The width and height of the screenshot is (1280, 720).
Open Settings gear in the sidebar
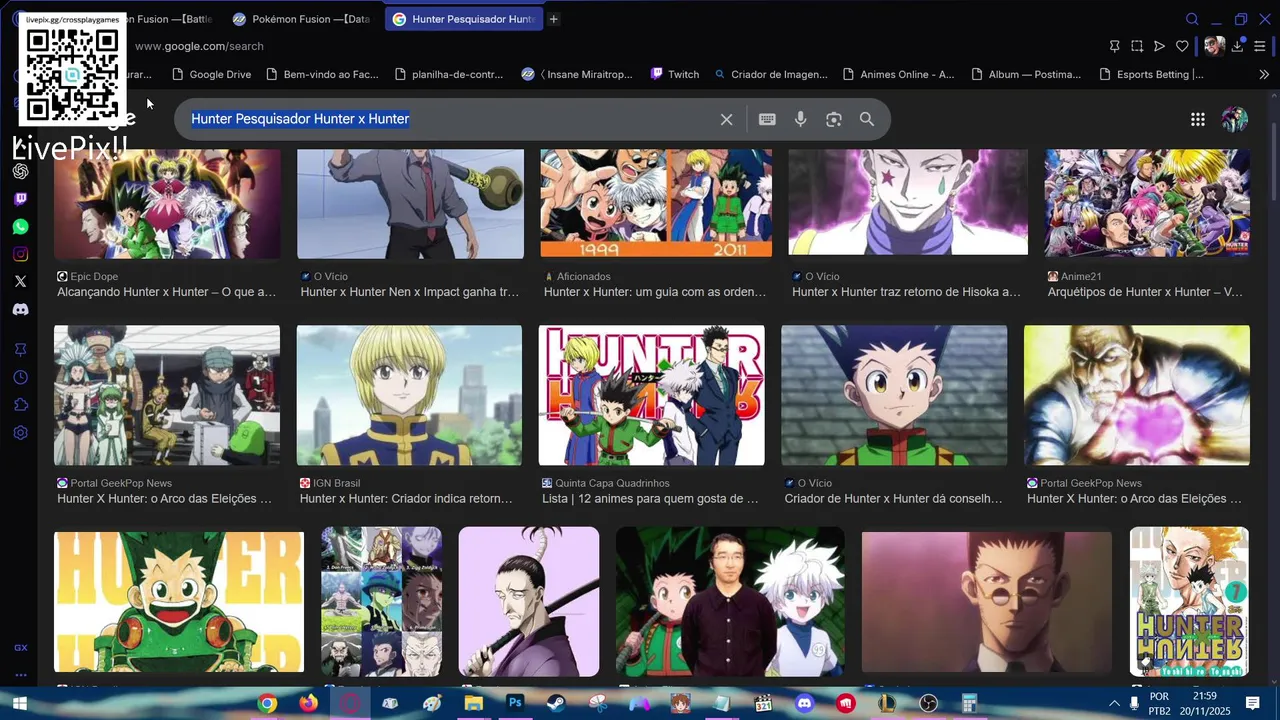click(x=20, y=433)
